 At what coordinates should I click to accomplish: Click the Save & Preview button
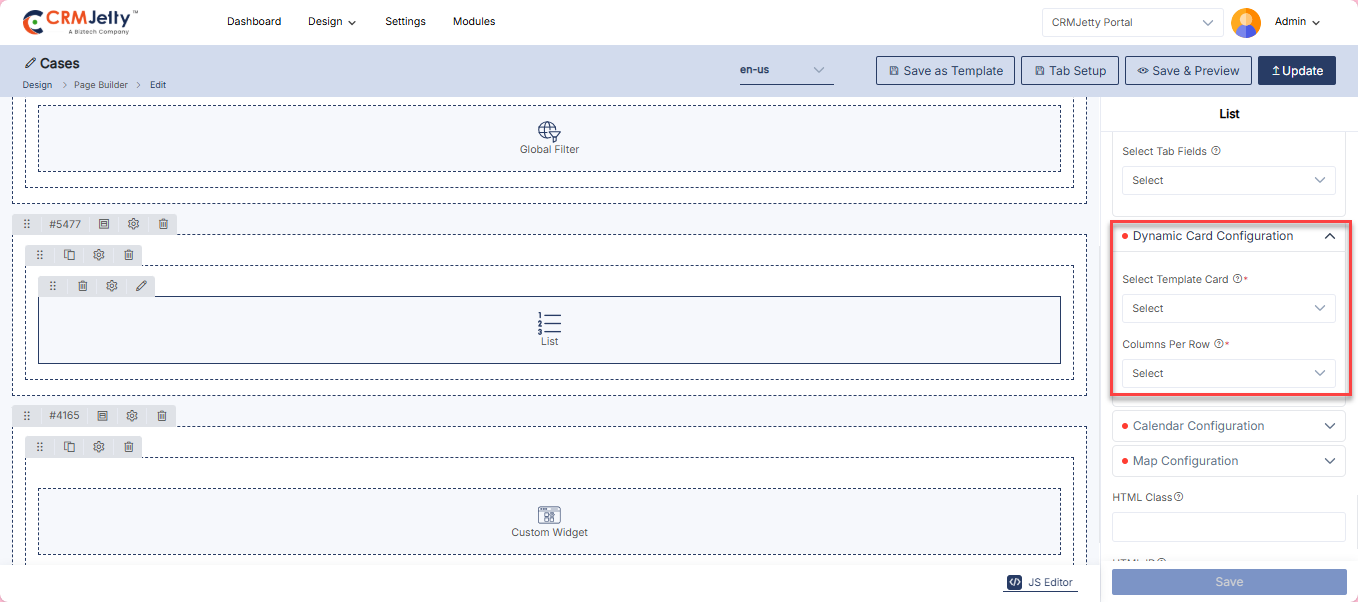tap(1188, 71)
